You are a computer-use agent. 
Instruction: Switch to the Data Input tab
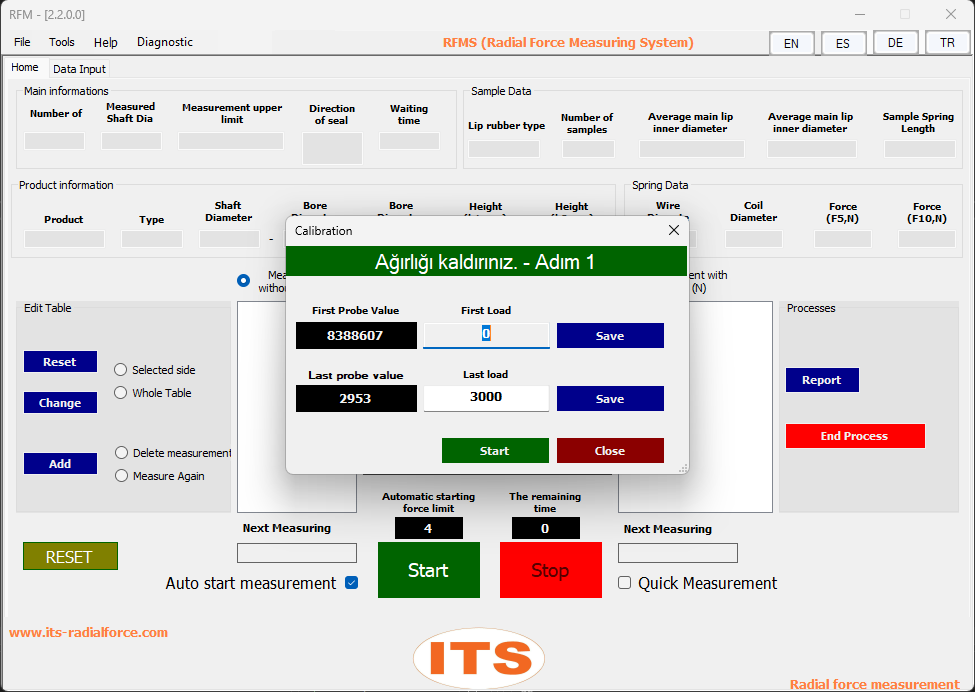79,69
